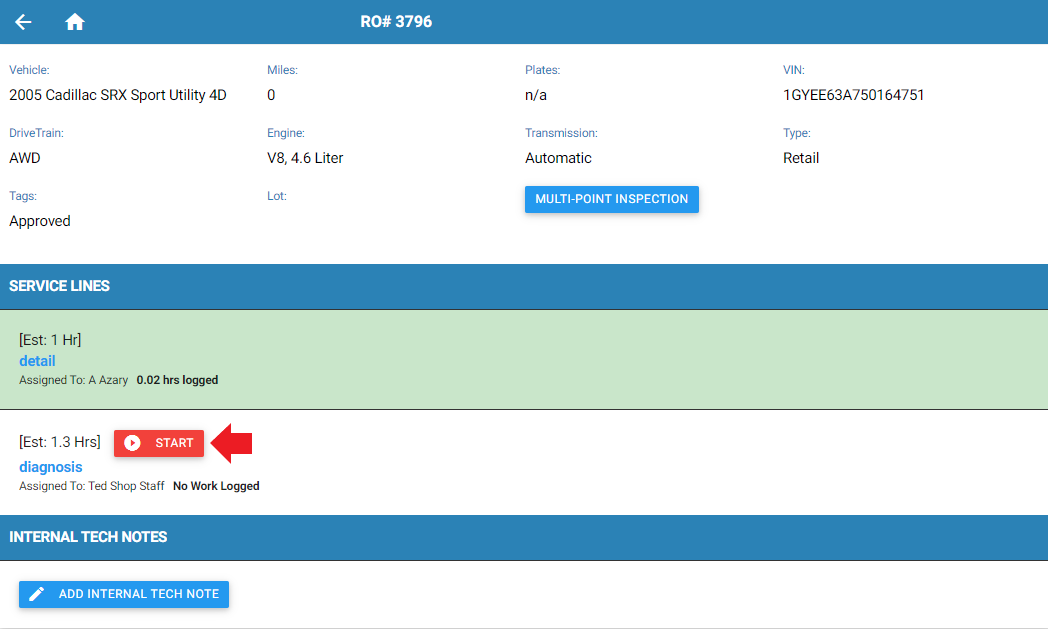Viewport: 1048px width, 629px height.
Task: Click the 0.02 hrs logged text
Action: [177, 380]
